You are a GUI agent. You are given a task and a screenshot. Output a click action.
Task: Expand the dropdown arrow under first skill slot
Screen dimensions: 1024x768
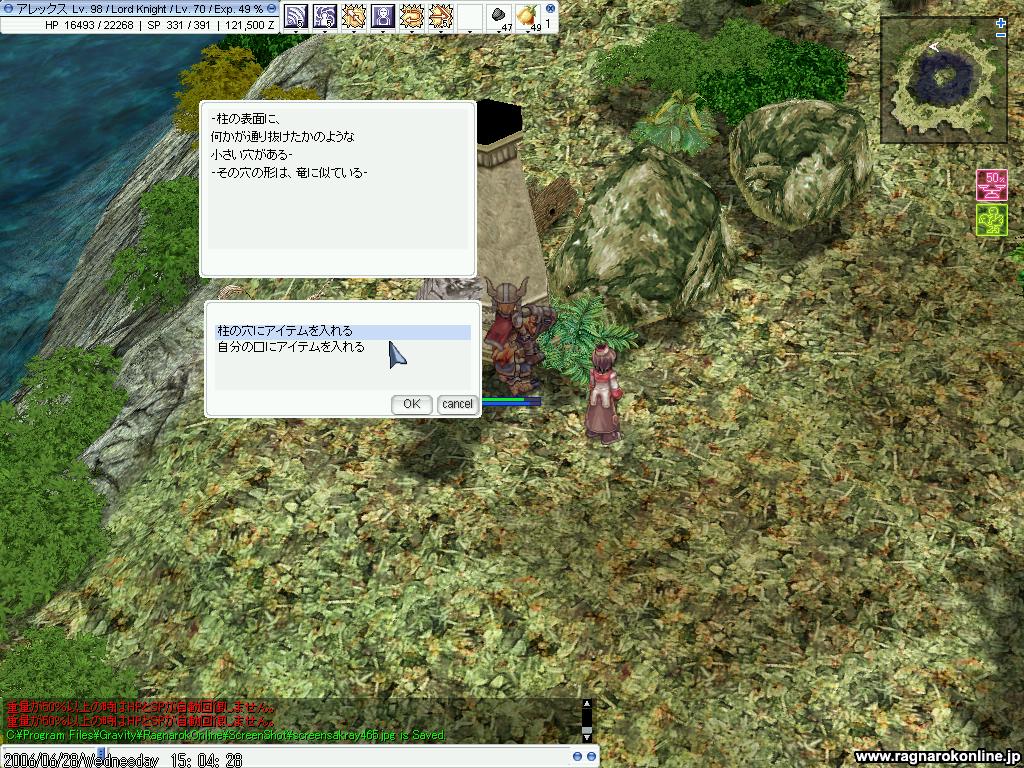(295, 32)
